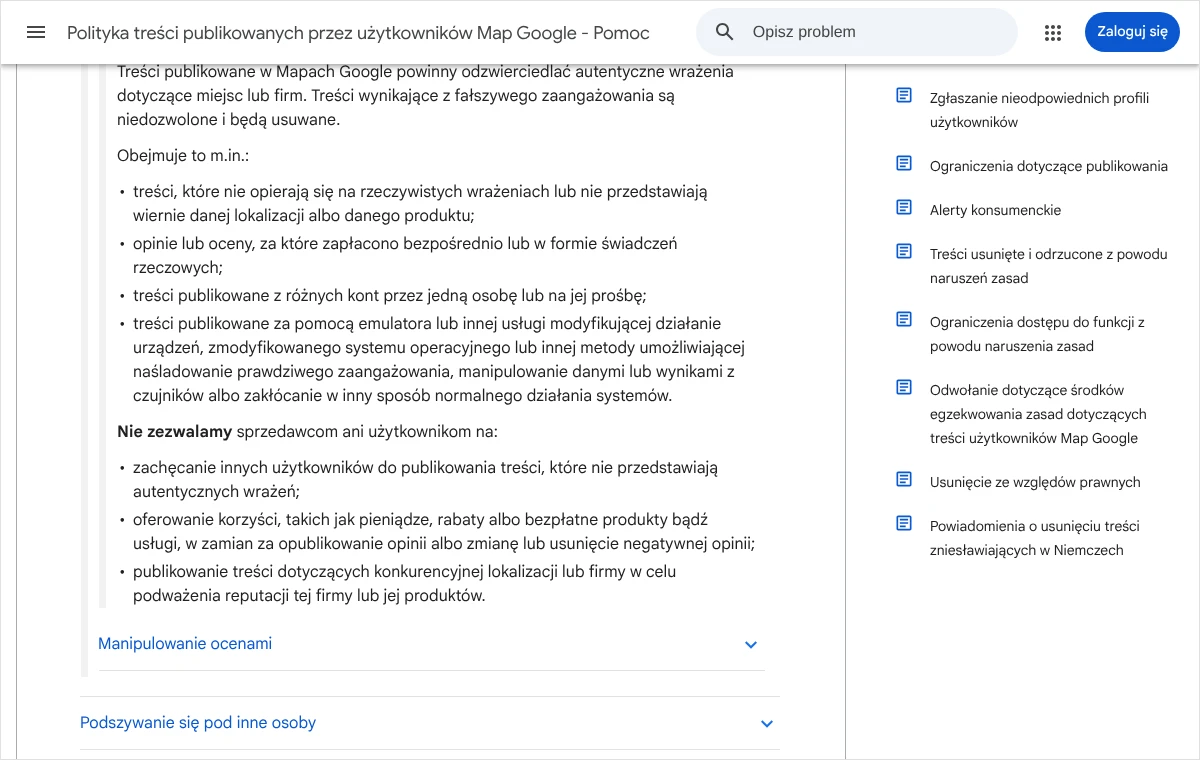1200x760 pixels.
Task: Click article icon beside Zgłaszanie nieodpowiednich profili
Action: tap(904, 95)
